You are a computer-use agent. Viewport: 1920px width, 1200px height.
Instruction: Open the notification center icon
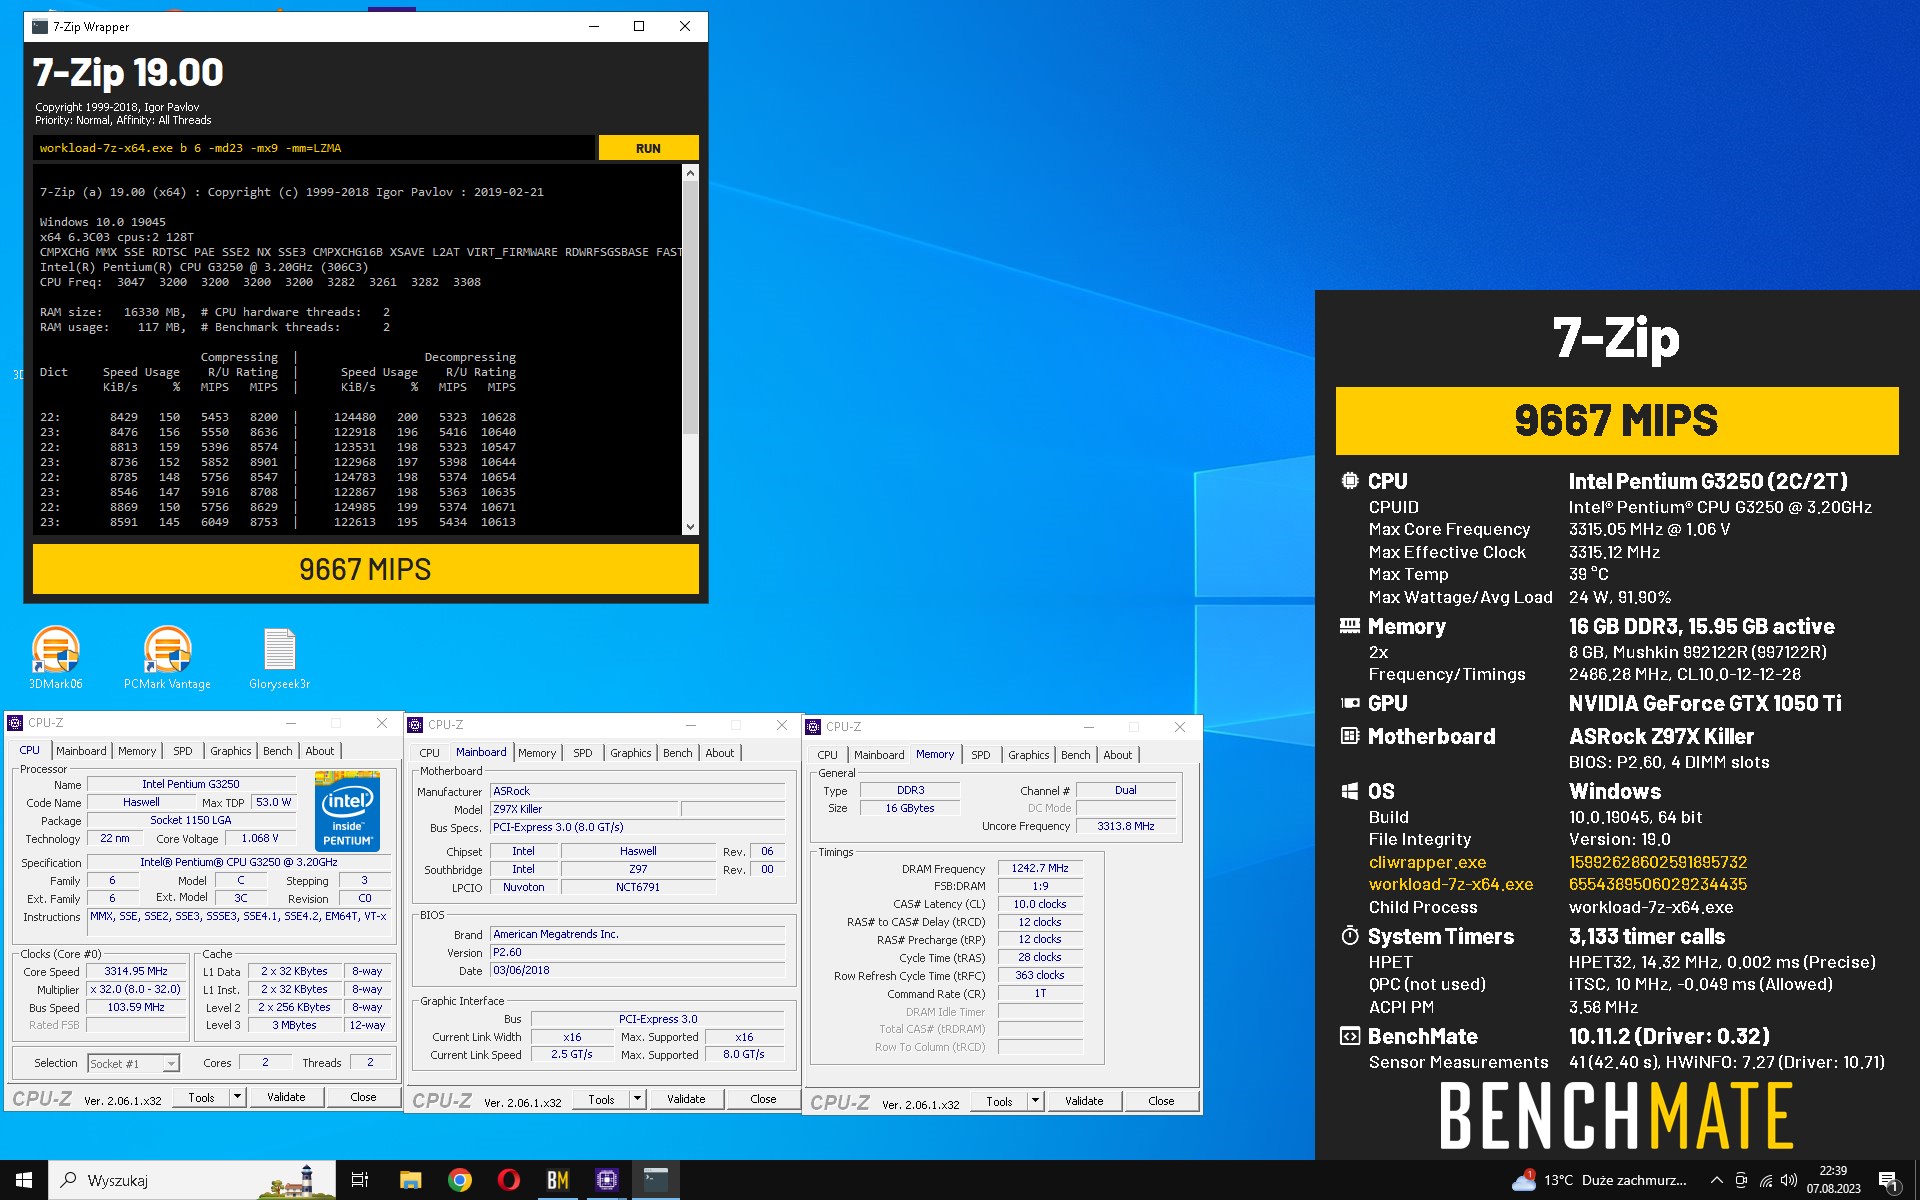pos(1888,1181)
